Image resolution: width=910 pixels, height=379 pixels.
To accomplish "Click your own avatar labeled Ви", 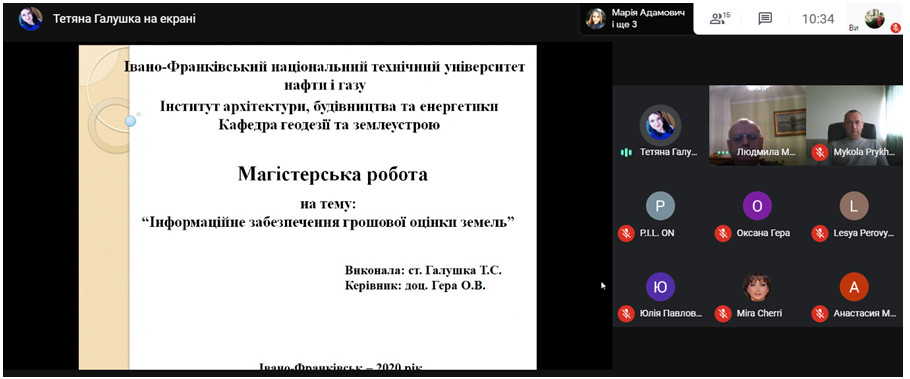I will pyautogui.click(x=875, y=19).
